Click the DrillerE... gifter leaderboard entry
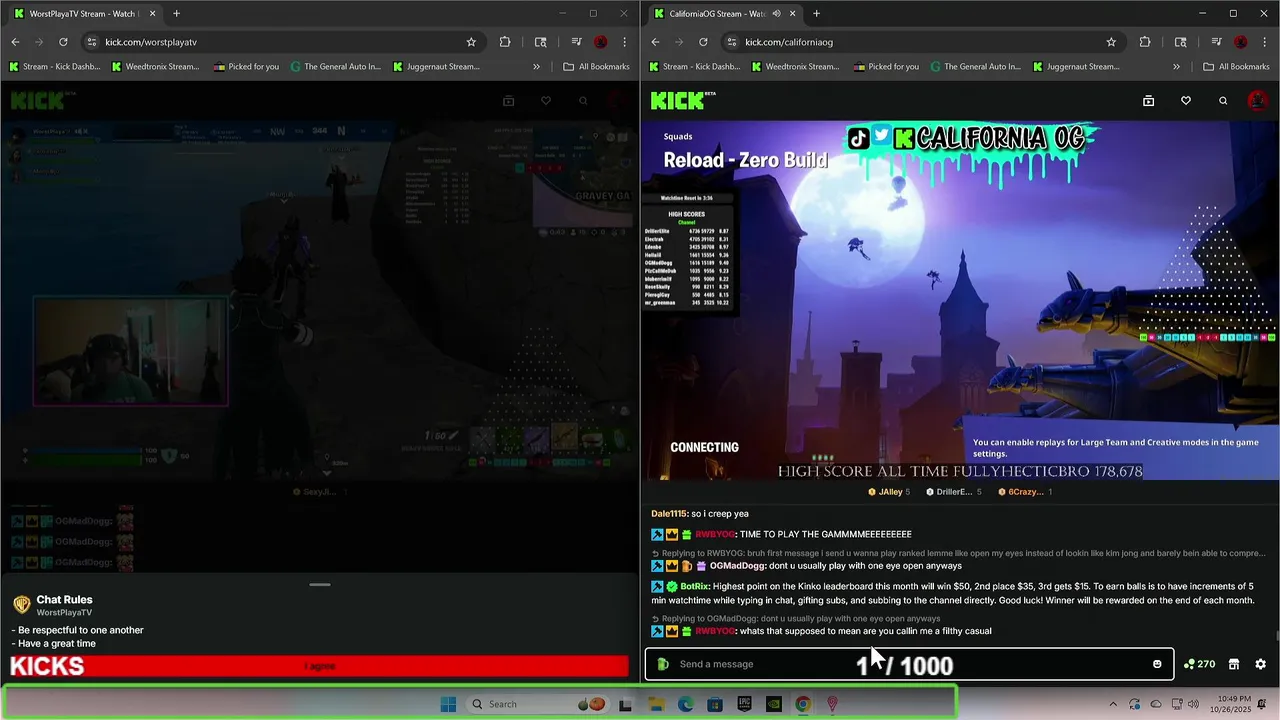The width and height of the screenshot is (1280, 720). point(954,492)
